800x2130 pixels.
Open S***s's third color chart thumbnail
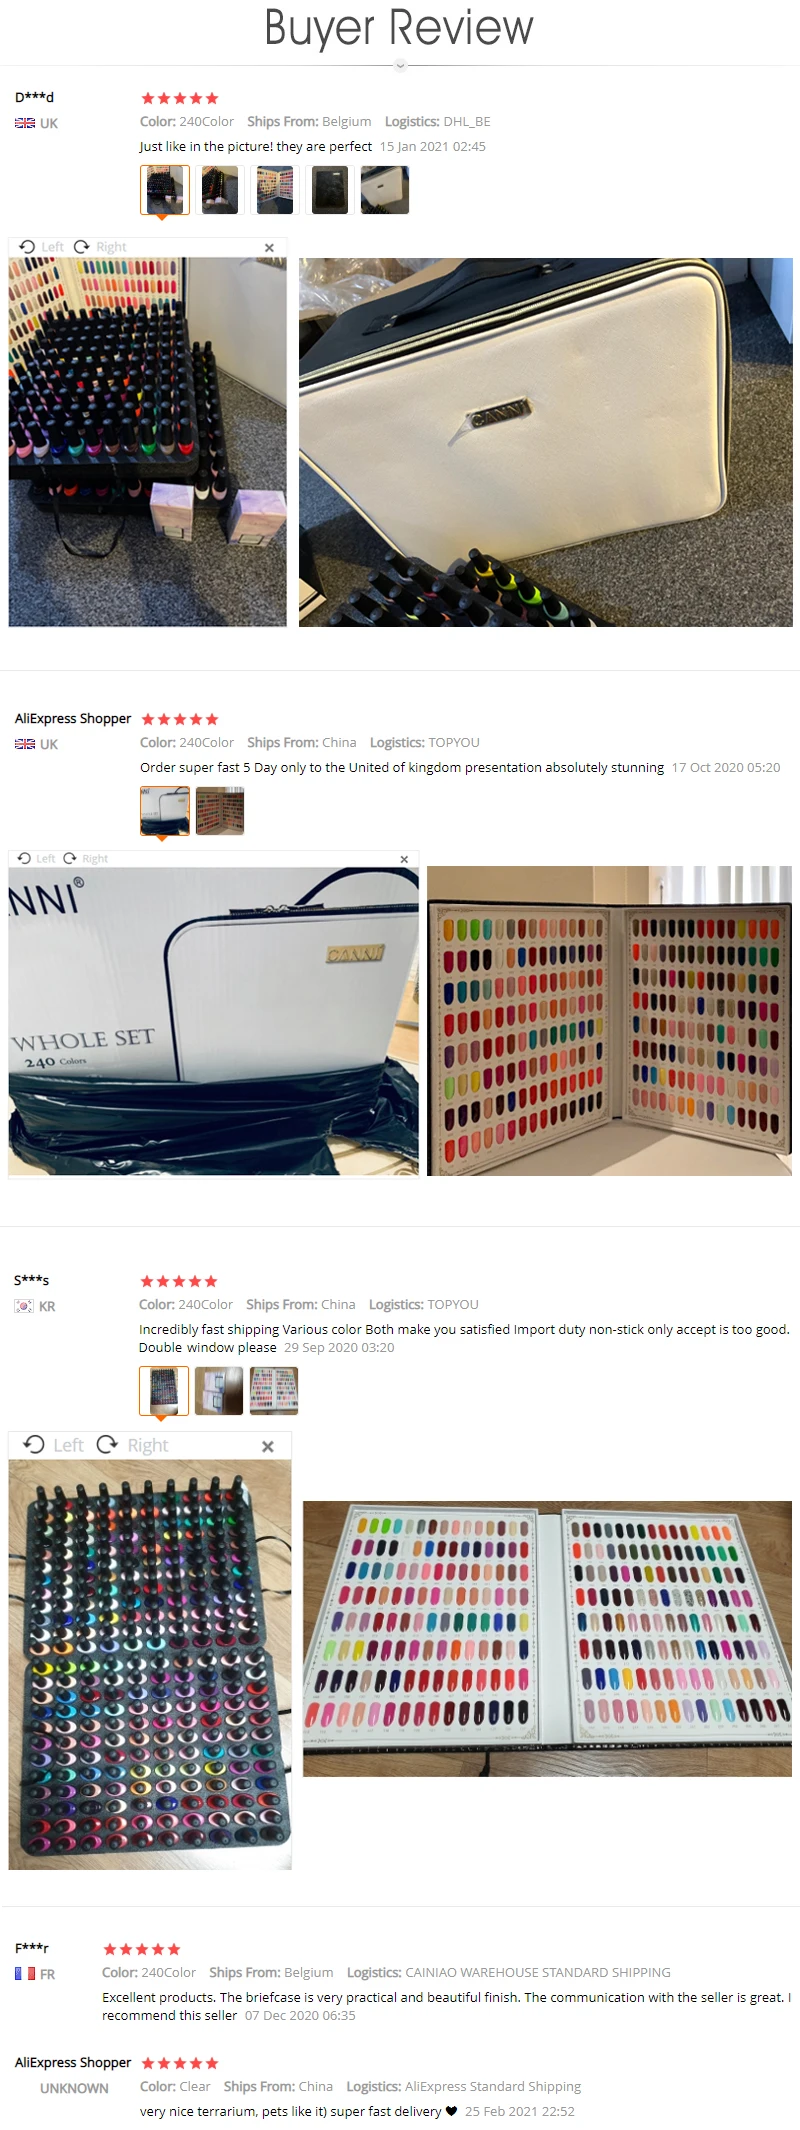[274, 1391]
